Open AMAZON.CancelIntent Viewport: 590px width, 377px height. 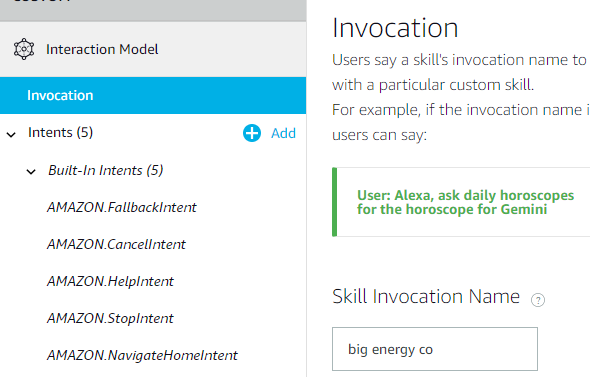116,245
